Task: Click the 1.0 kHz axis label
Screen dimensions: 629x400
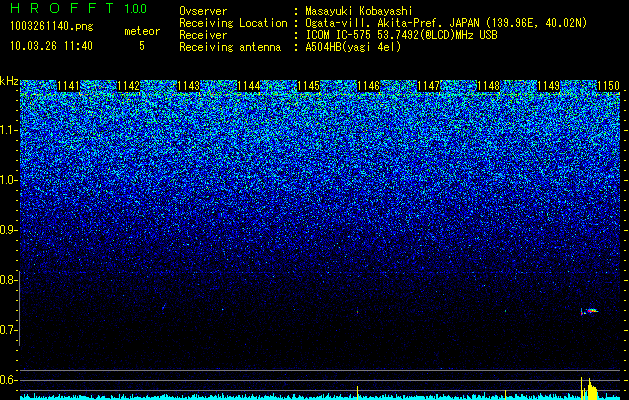Action: pos(8,180)
